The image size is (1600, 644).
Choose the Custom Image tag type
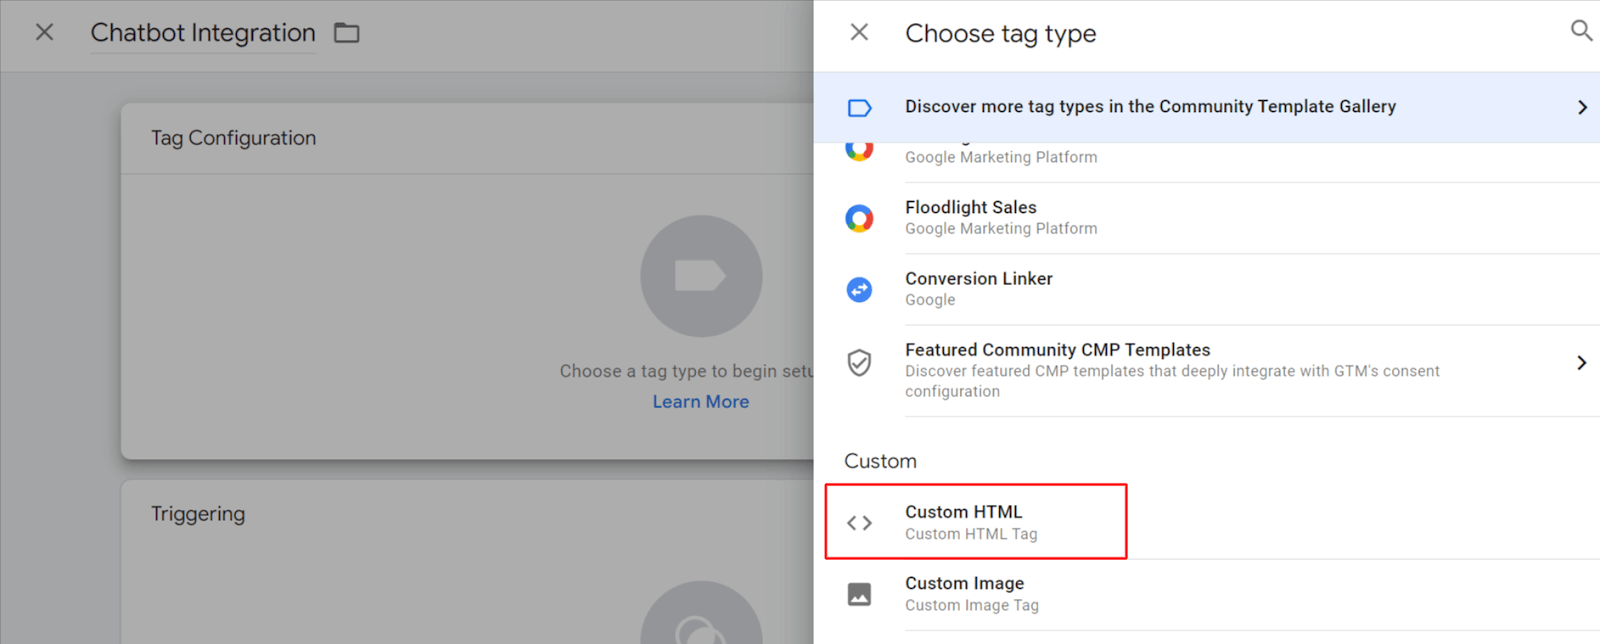click(x=1207, y=594)
